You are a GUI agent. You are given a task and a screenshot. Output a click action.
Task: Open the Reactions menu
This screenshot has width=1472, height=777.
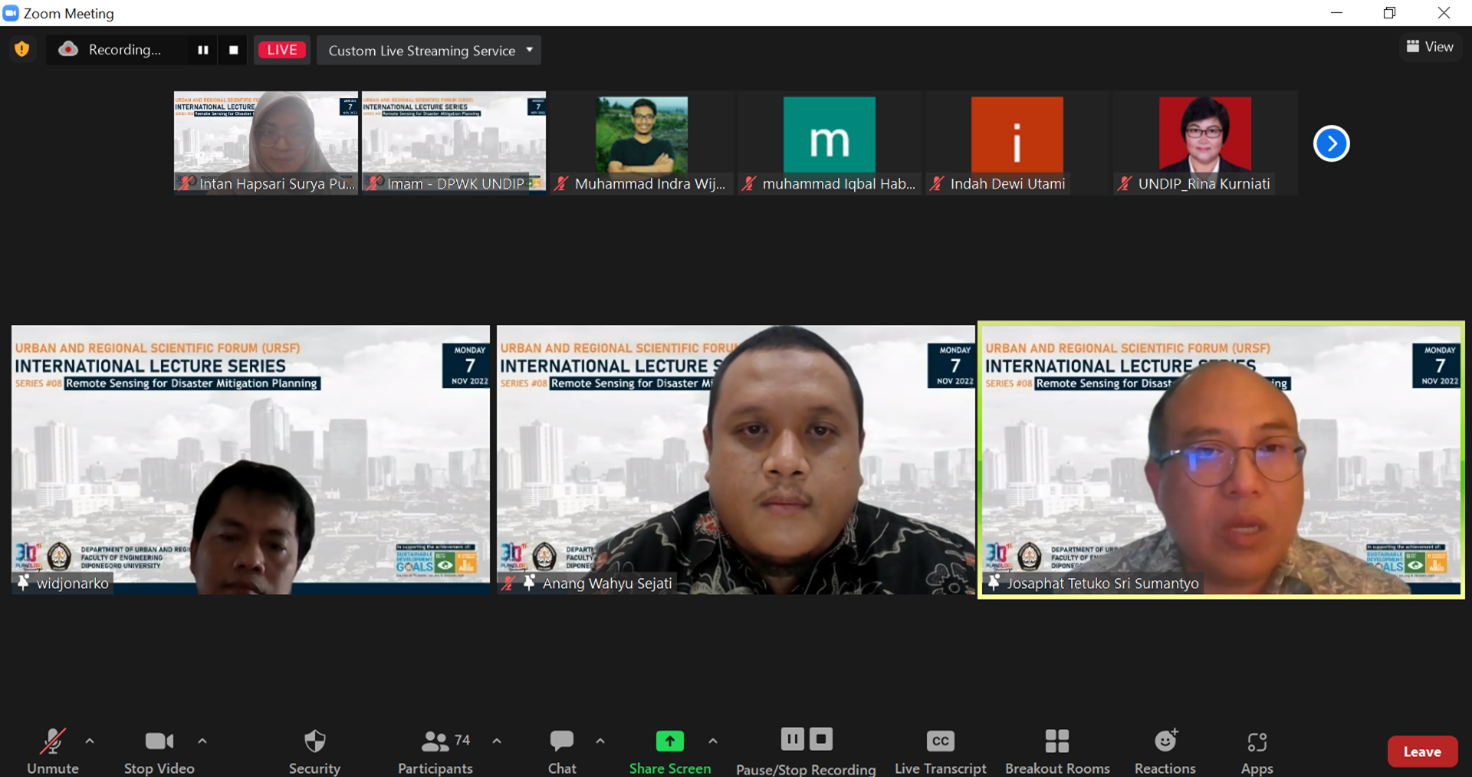[x=1165, y=750]
